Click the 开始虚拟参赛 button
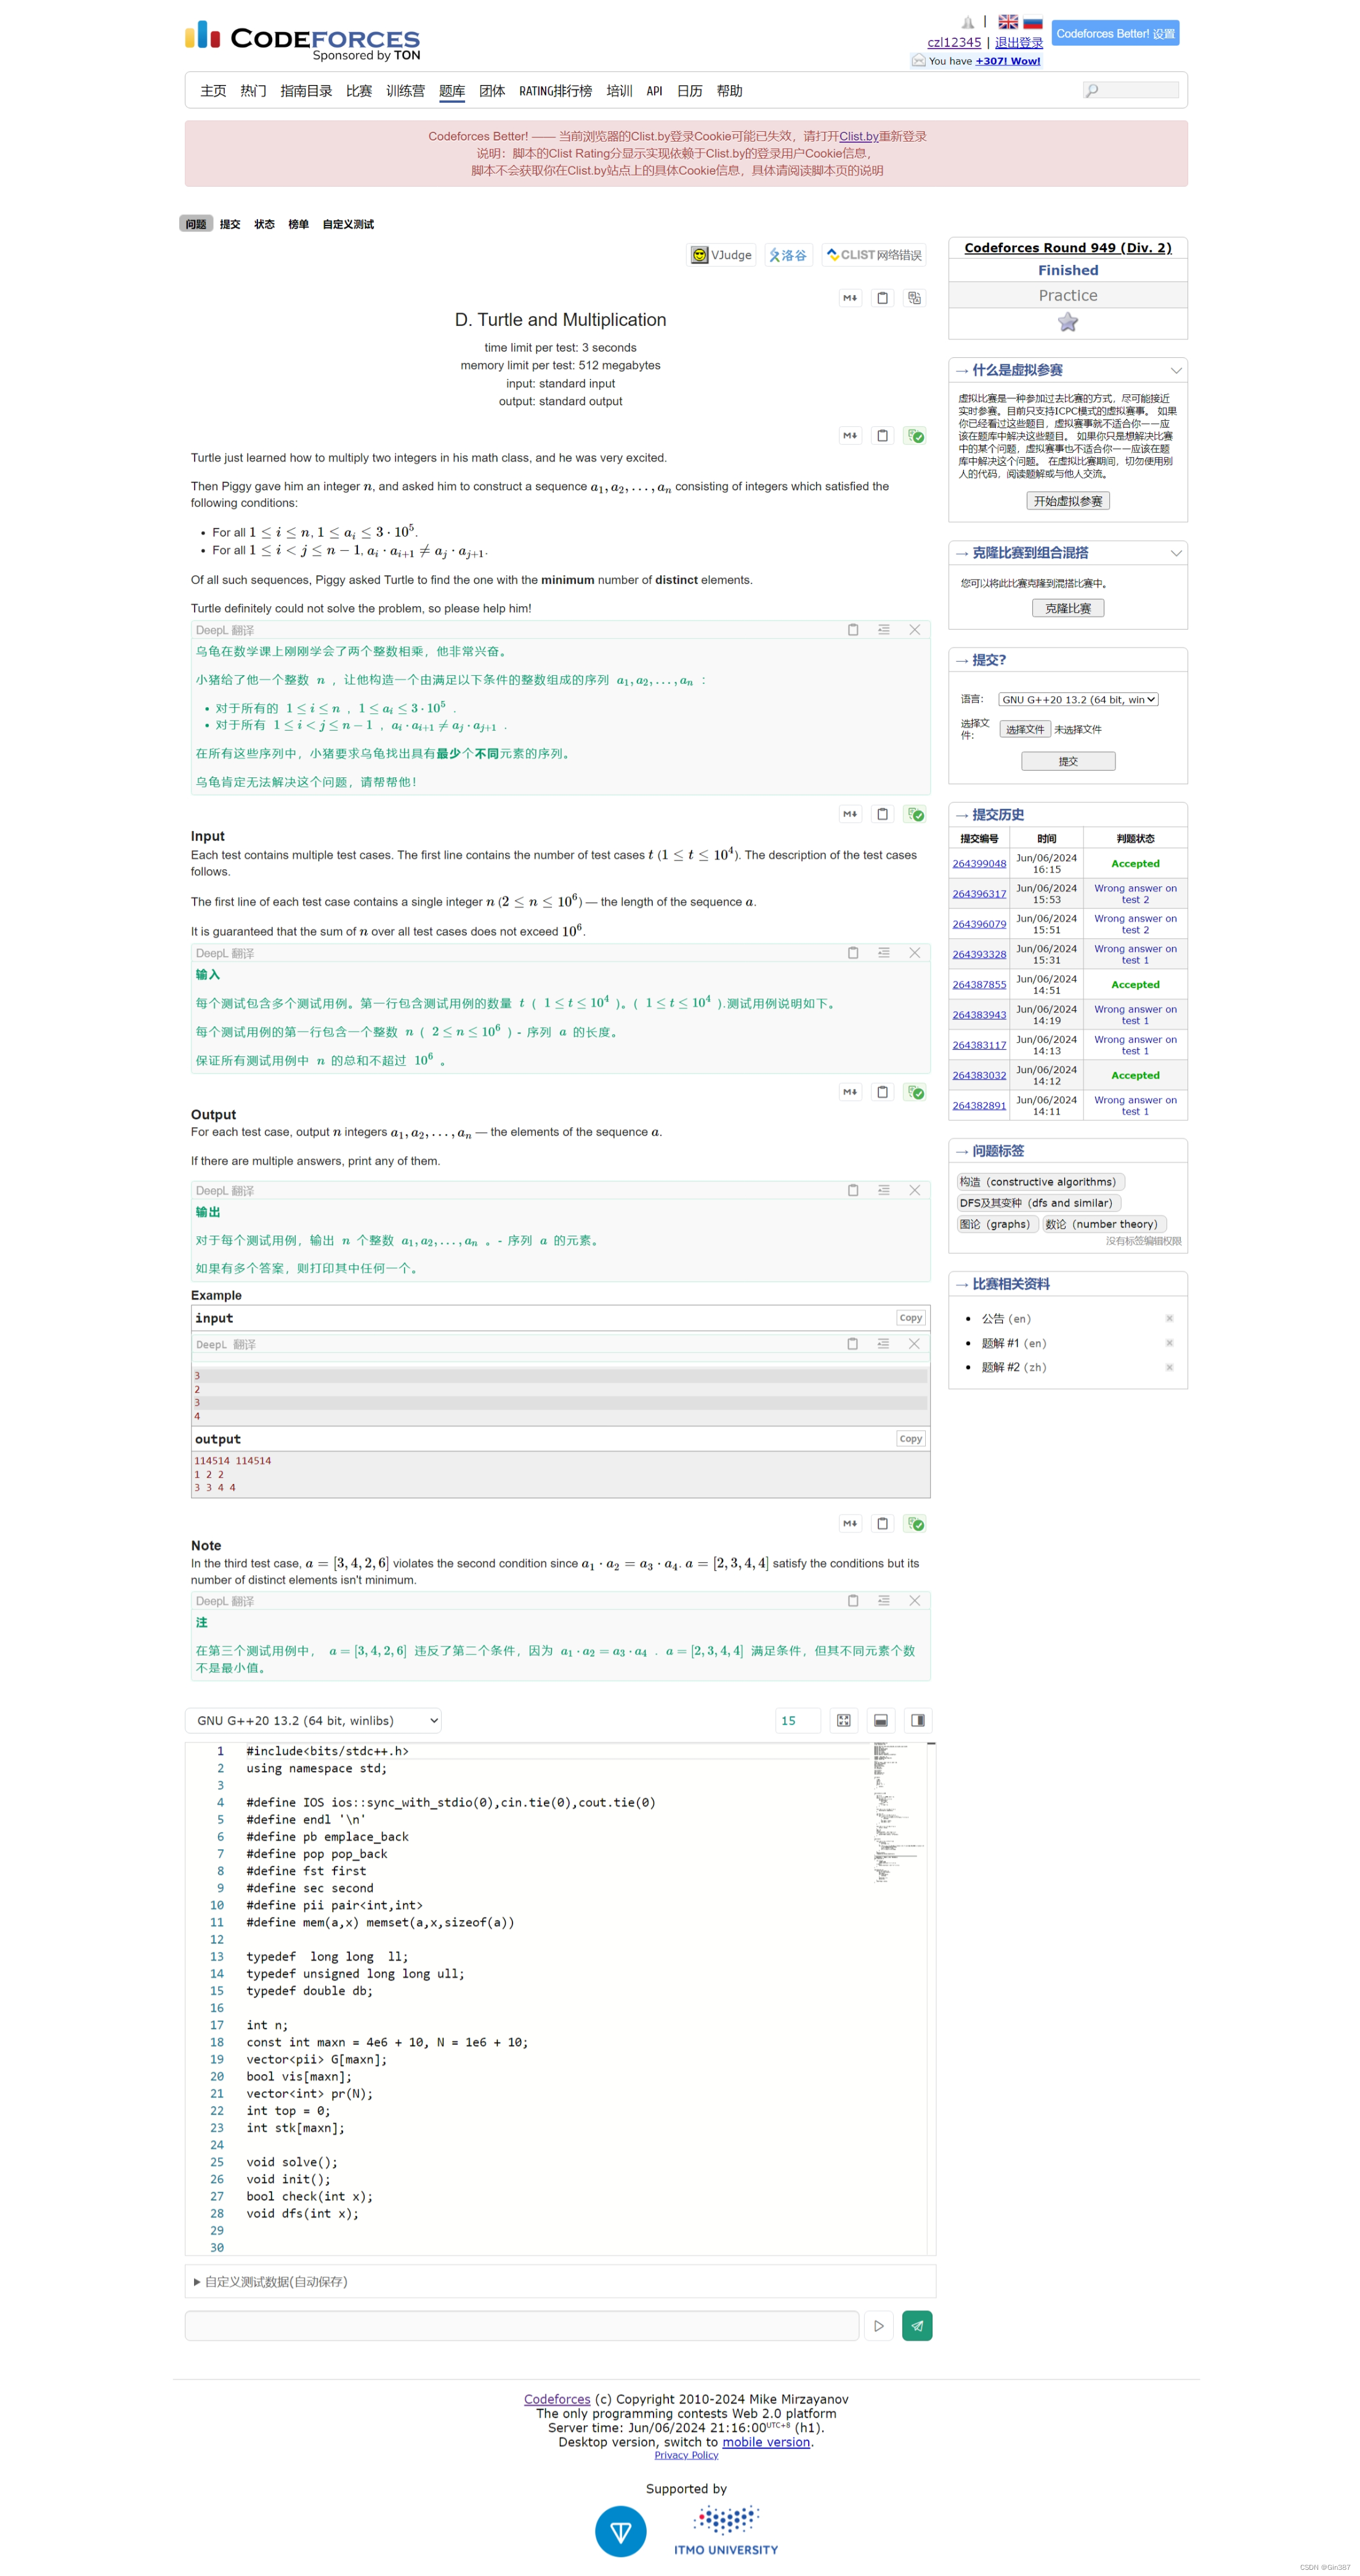Screen dimensions: 1360x2576 [x=1067, y=501]
